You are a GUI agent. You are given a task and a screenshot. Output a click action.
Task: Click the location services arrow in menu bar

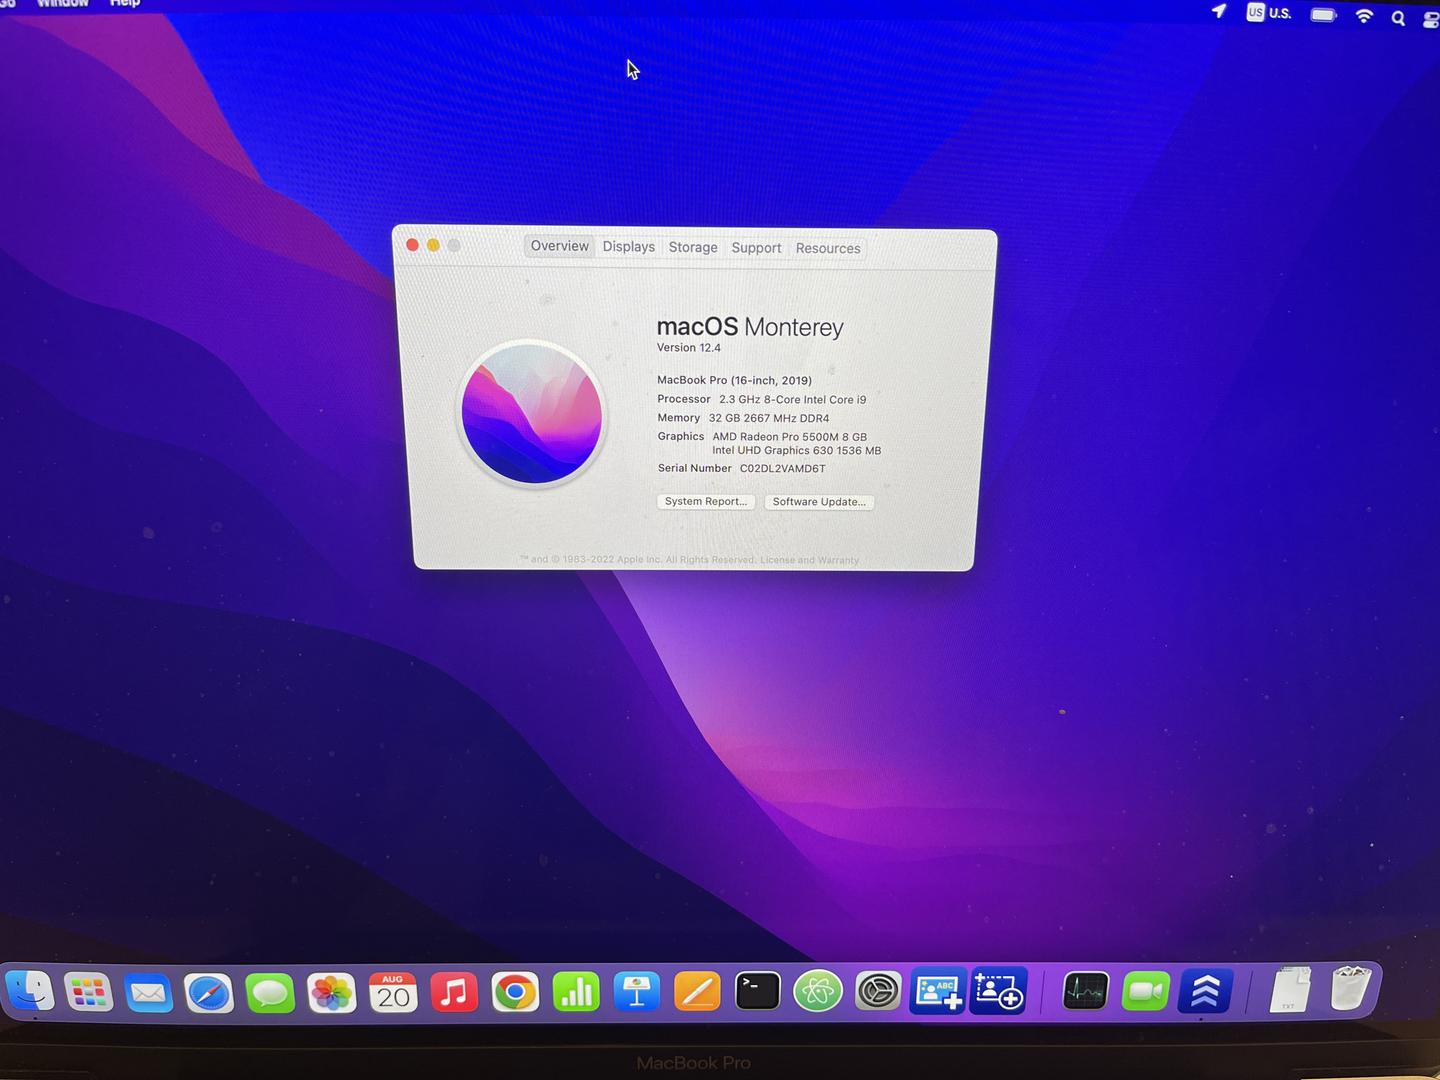pyautogui.click(x=1219, y=11)
